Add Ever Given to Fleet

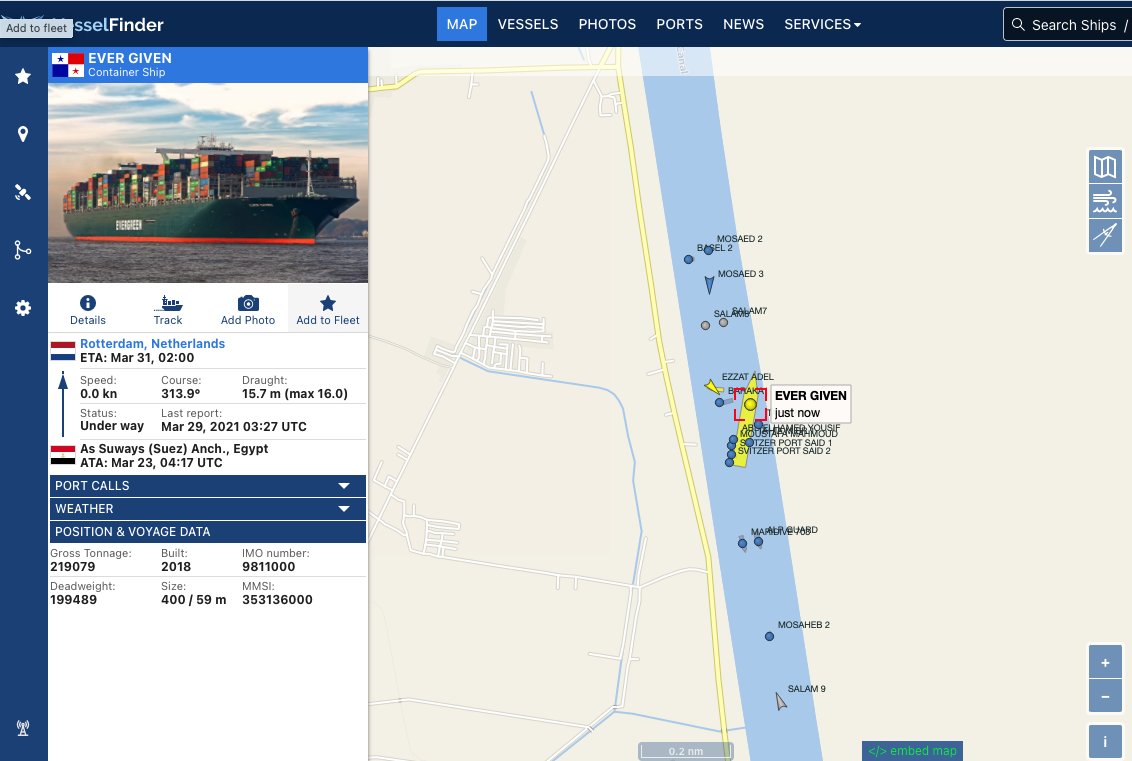coord(328,310)
